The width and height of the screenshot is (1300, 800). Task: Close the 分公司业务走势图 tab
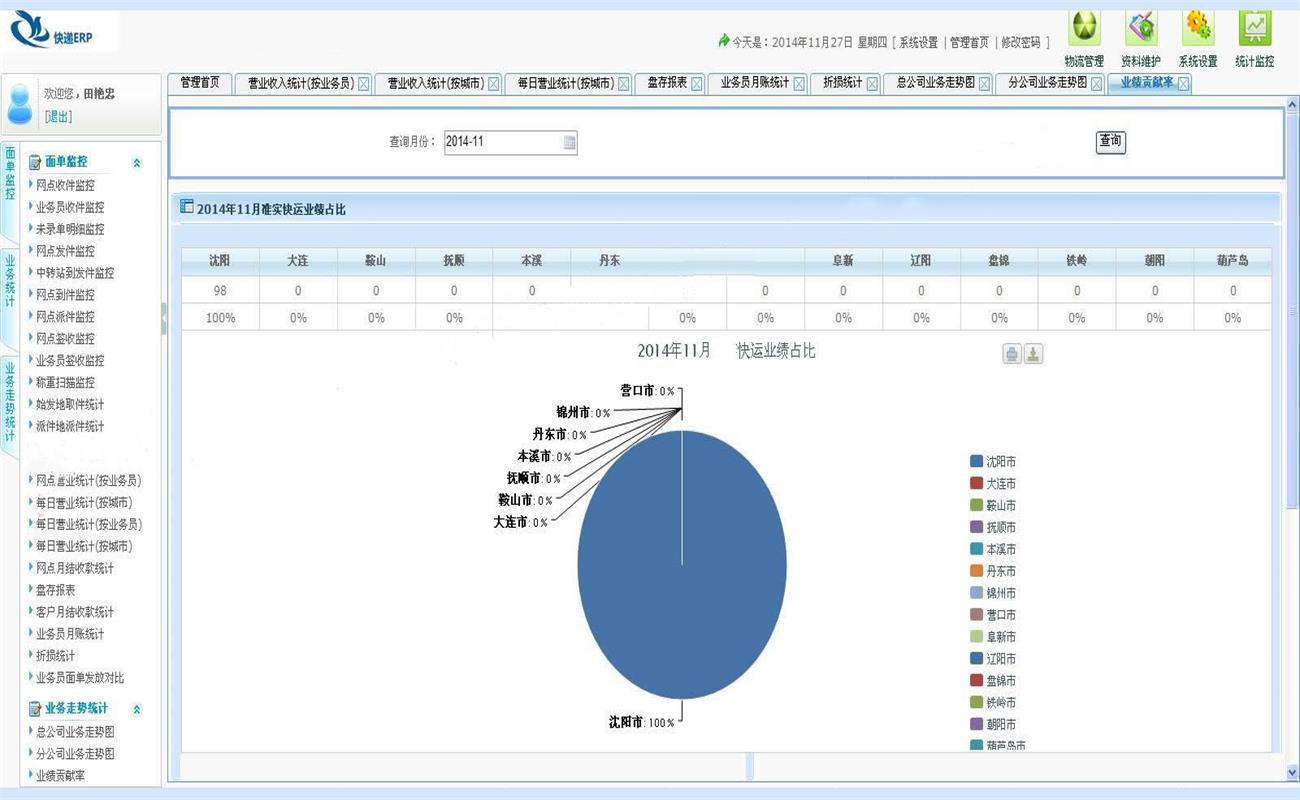1096,84
